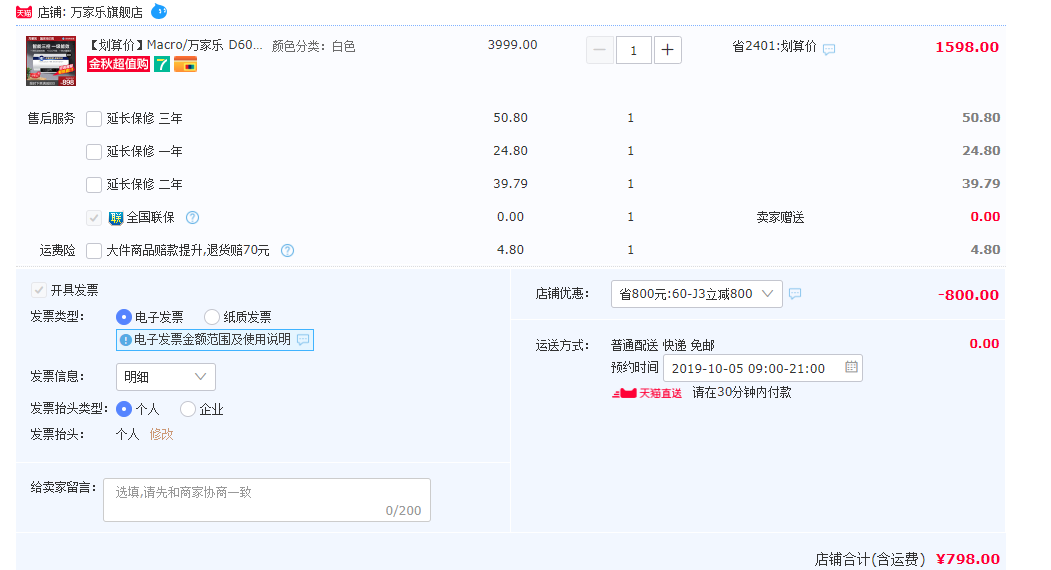
Task: Check the 延长保修 二年 checkbox
Action: 94,184
